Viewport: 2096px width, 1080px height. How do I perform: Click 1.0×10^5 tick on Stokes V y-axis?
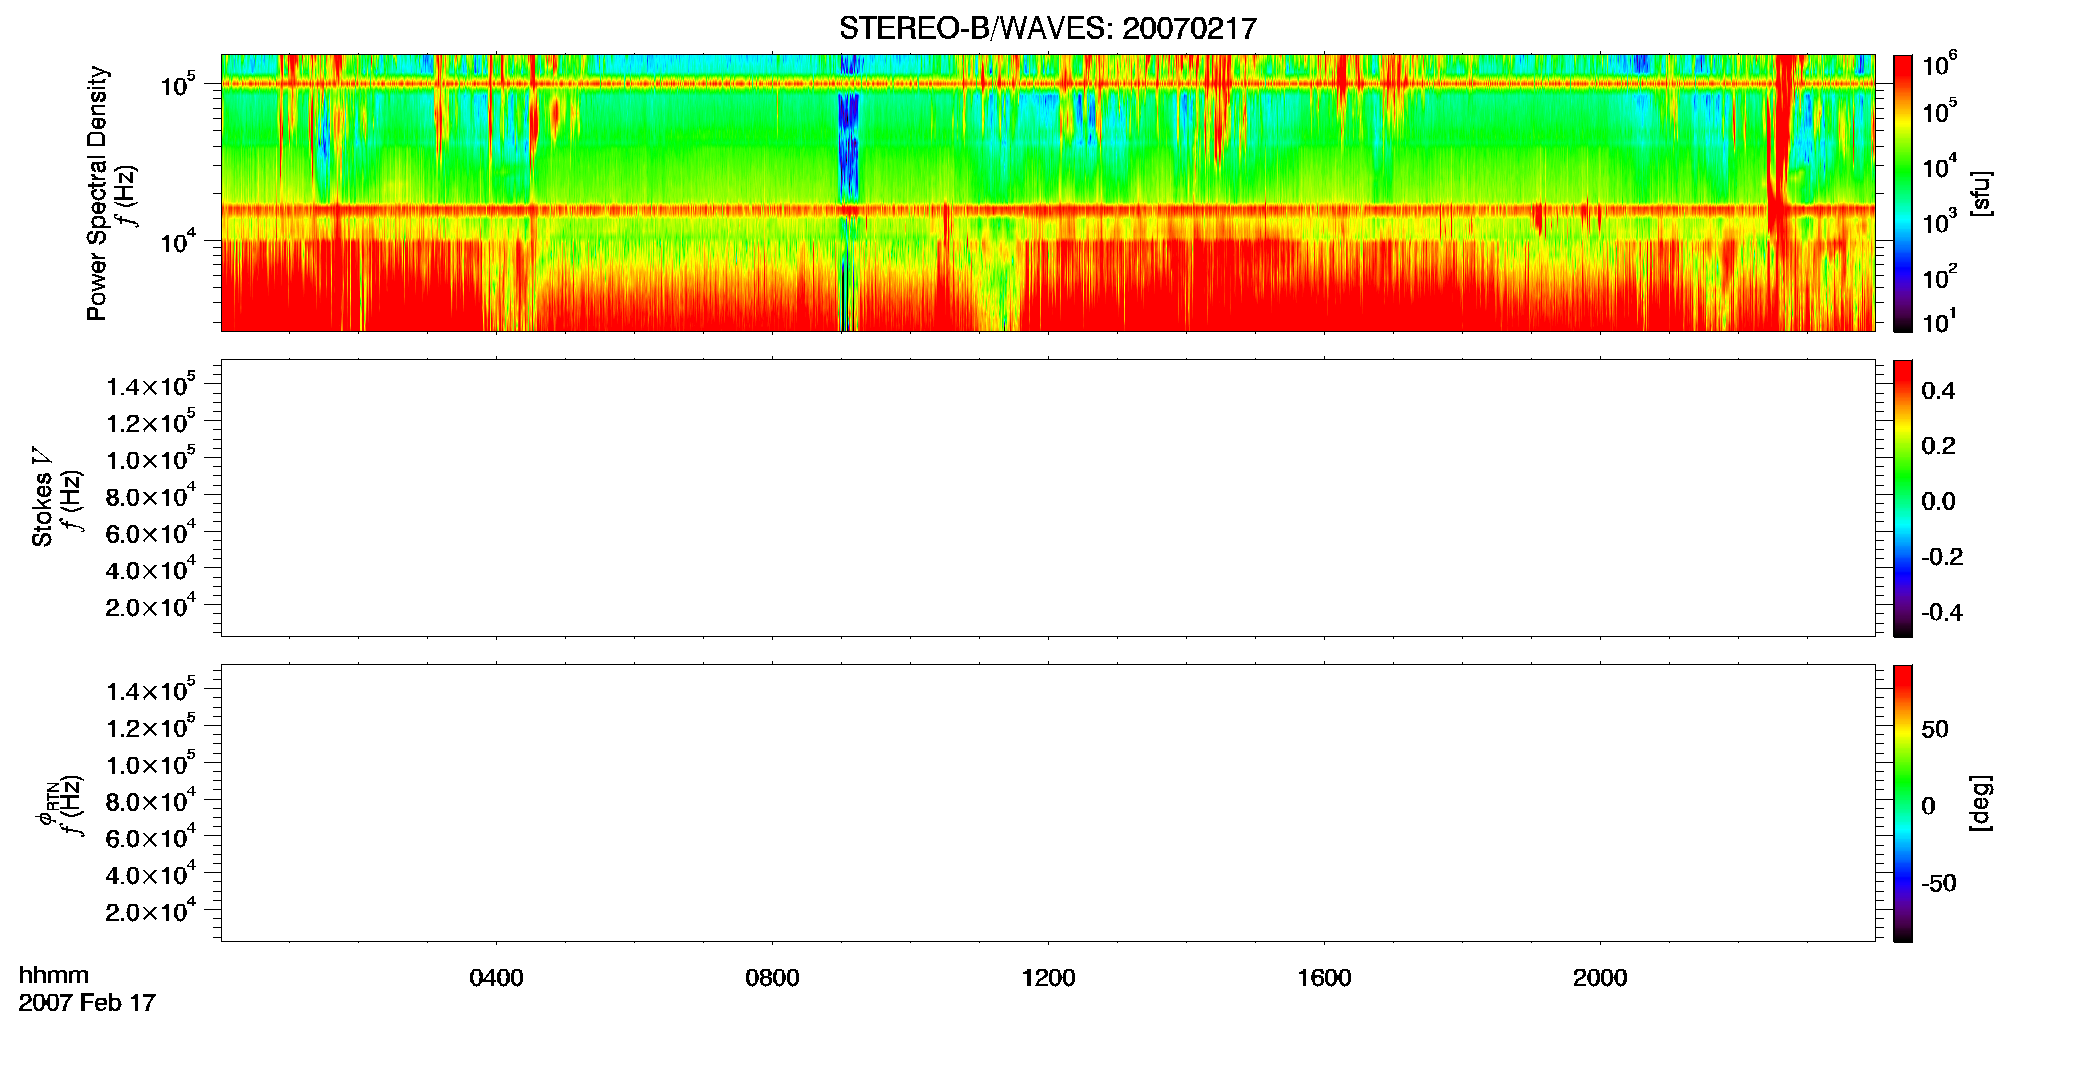pyautogui.click(x=151, y=459)
